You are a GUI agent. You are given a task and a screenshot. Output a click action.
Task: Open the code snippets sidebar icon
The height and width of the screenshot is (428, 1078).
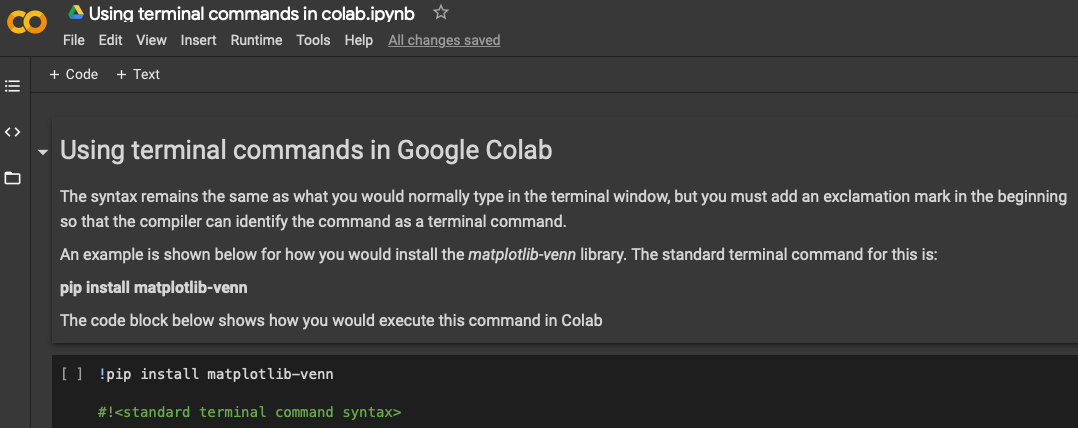(12, 132)
